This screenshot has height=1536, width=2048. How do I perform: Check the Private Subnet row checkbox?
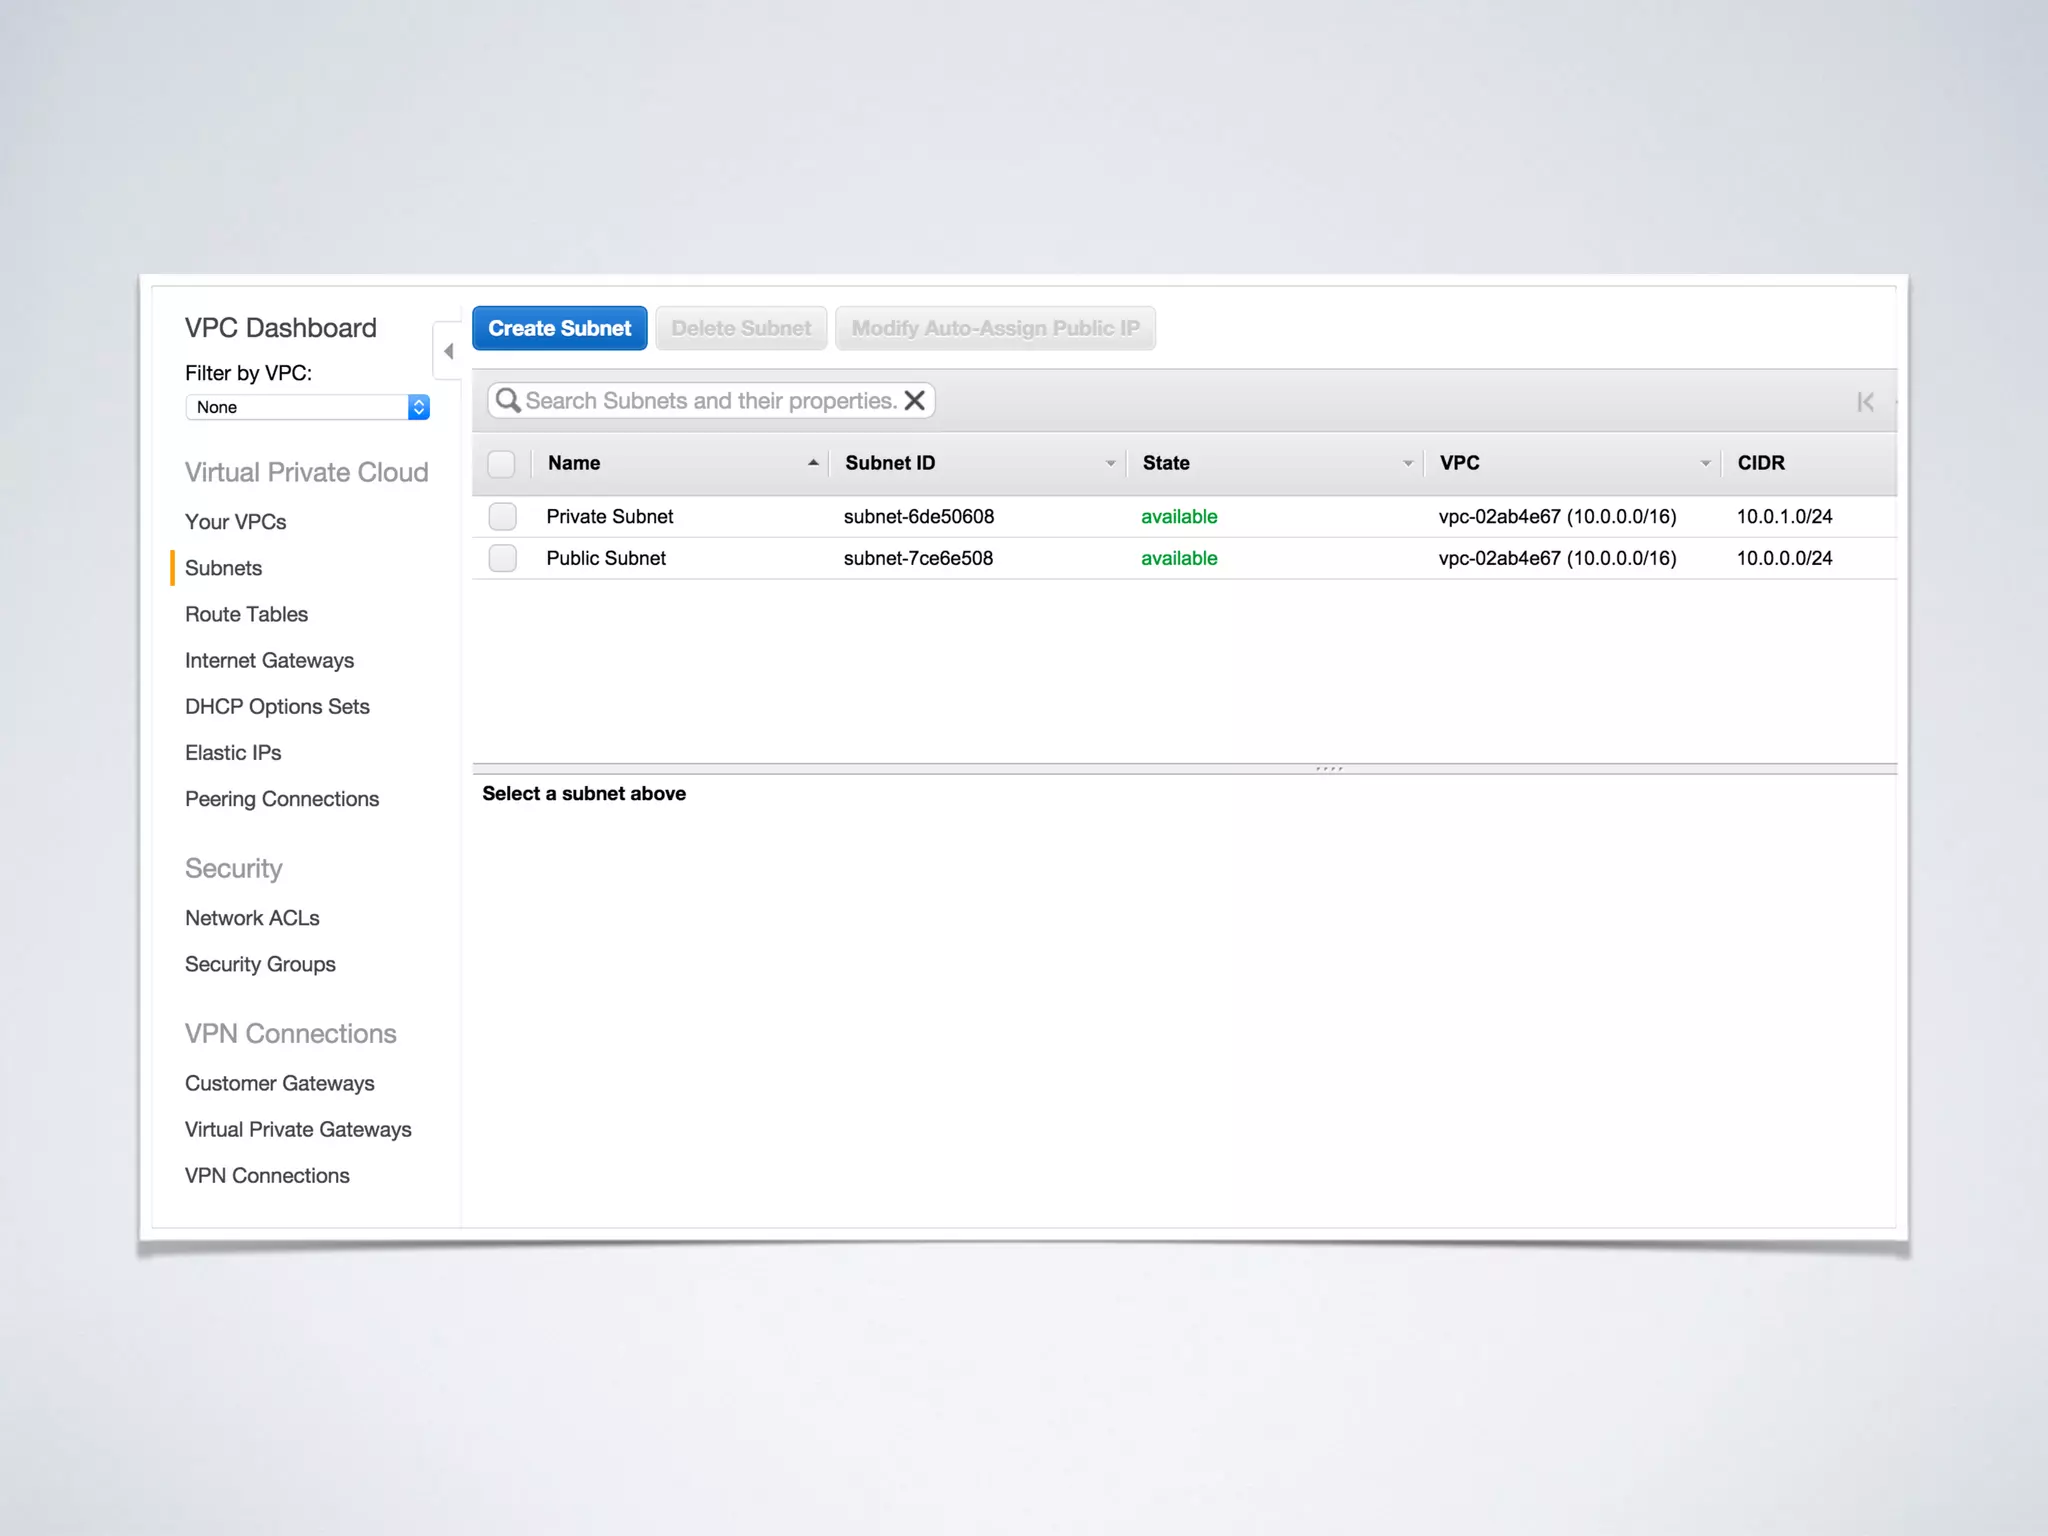point(502,517)
